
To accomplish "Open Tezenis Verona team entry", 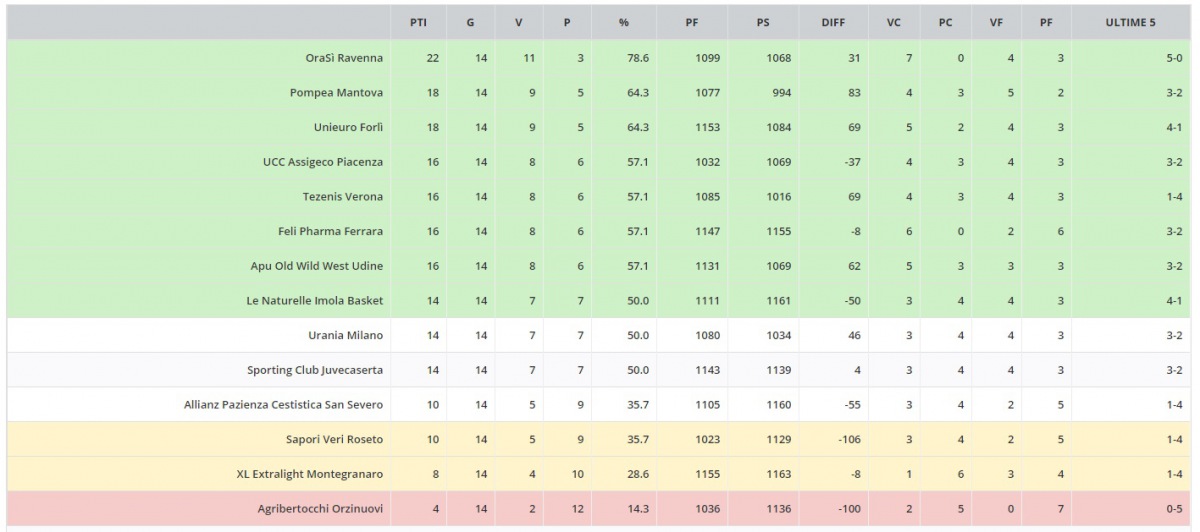I will (343, 197).
